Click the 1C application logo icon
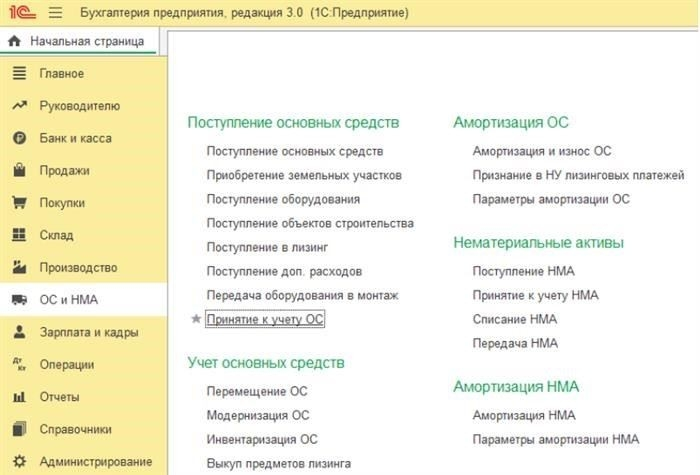 click(x=19, y=12)
